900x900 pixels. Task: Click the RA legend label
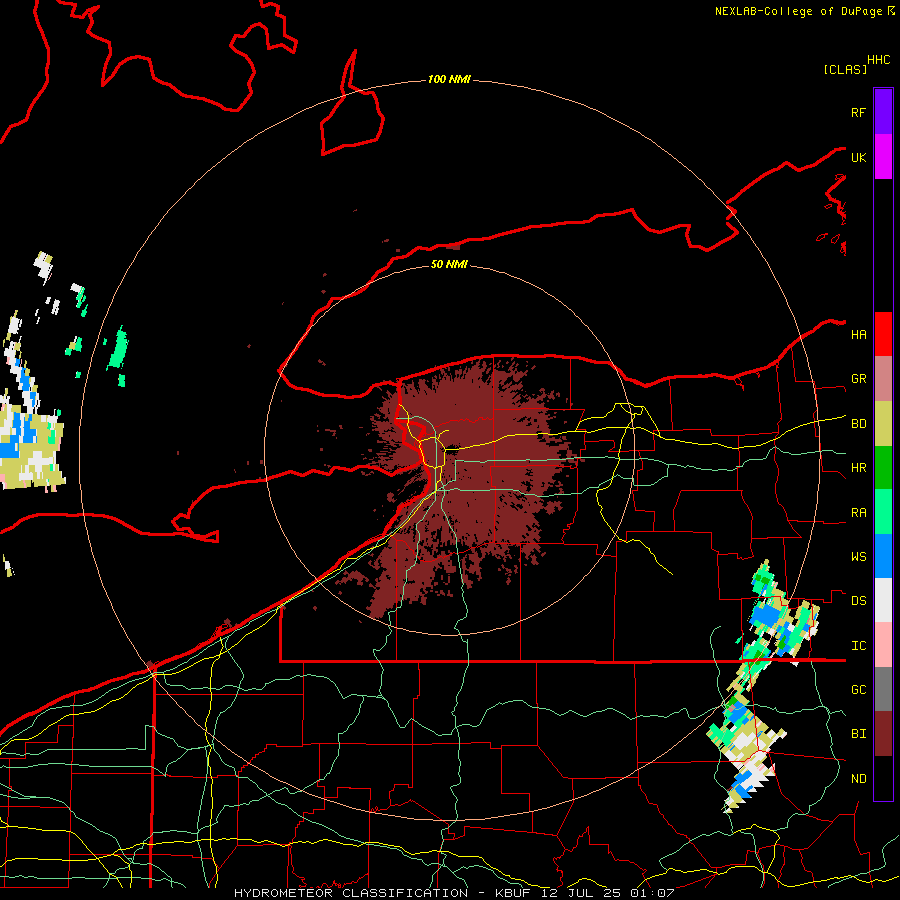point(858,513)
